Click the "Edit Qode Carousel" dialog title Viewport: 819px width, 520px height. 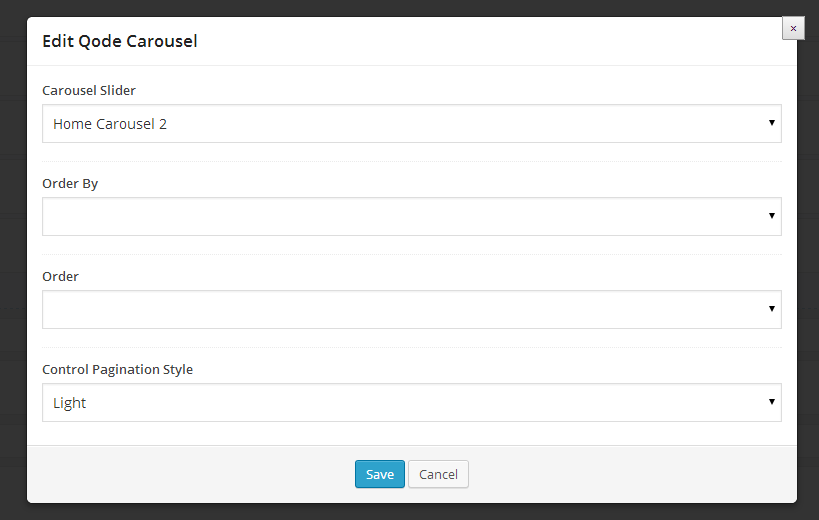119,42
